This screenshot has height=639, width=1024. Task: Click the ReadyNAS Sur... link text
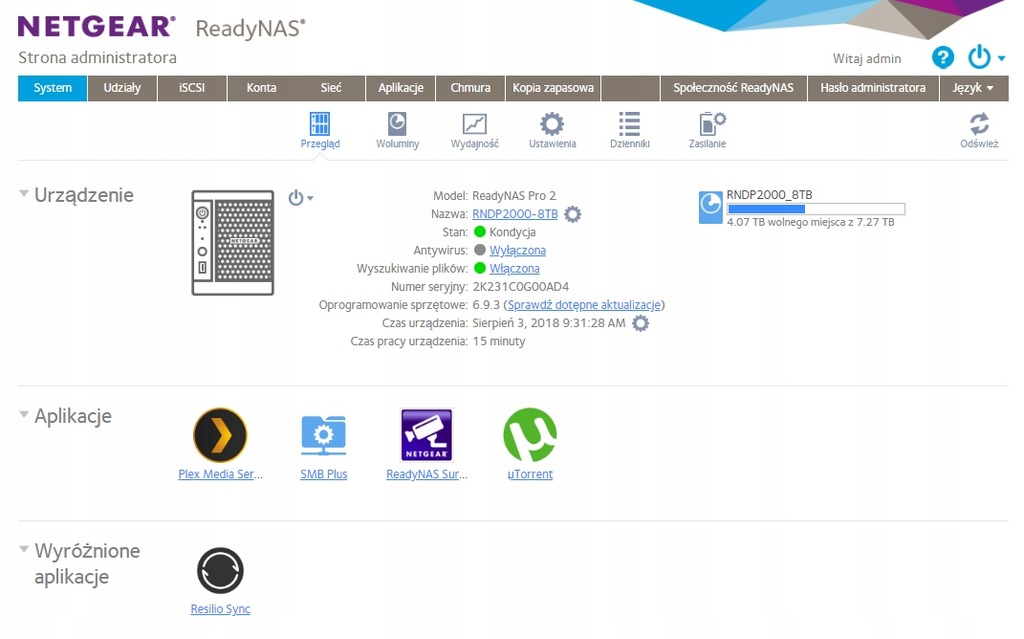coord(426,474)
